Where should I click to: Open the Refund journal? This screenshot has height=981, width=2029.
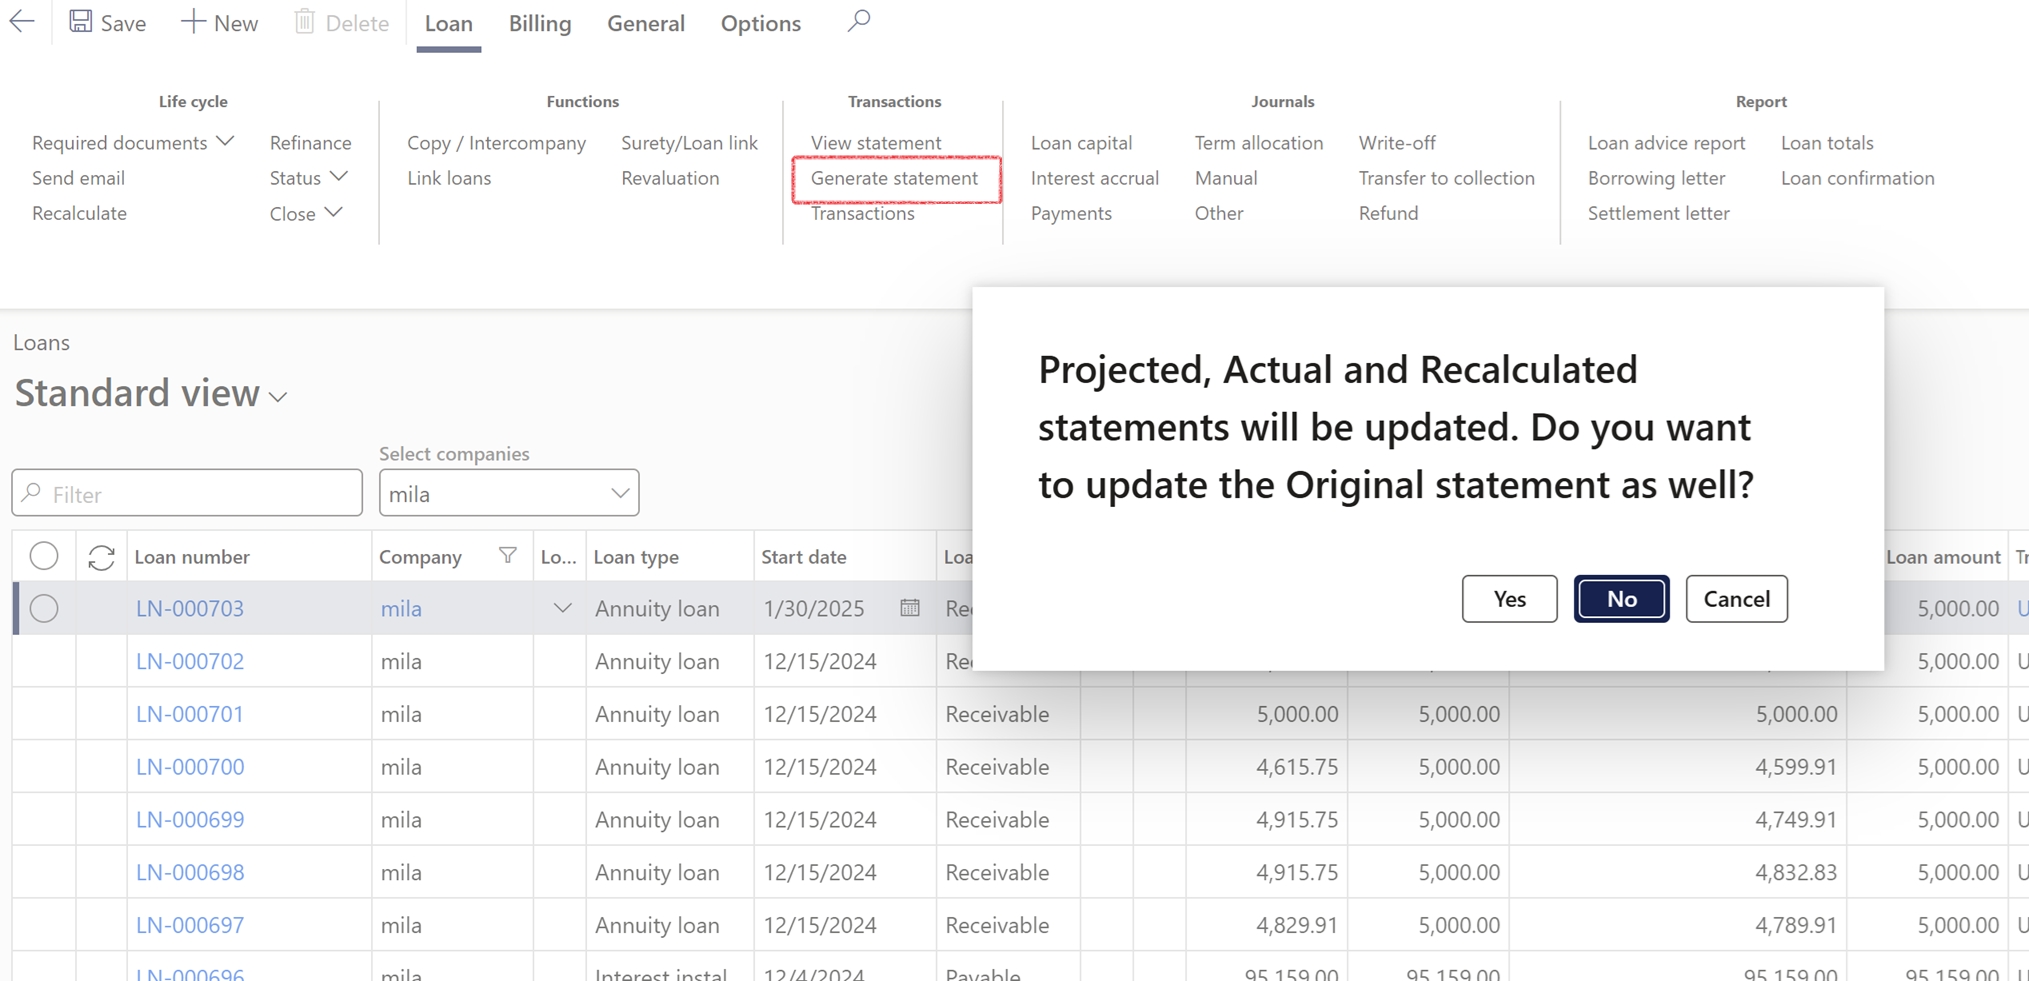point(1388,213)
